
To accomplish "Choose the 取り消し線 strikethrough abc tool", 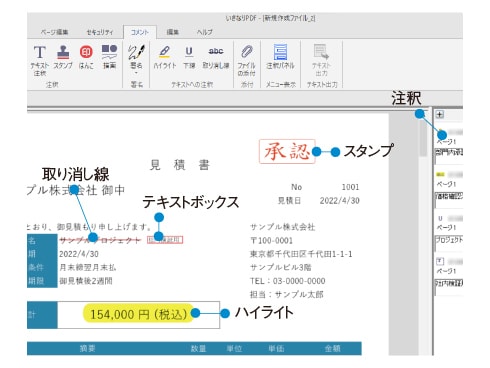I will pyautogui.click(x=216, y=57).
